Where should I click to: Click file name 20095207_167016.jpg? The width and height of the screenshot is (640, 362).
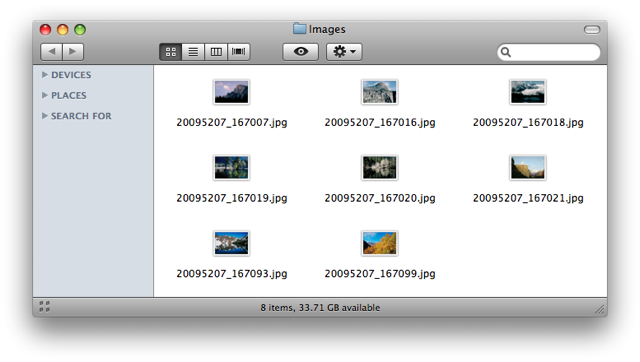(380, 122)
